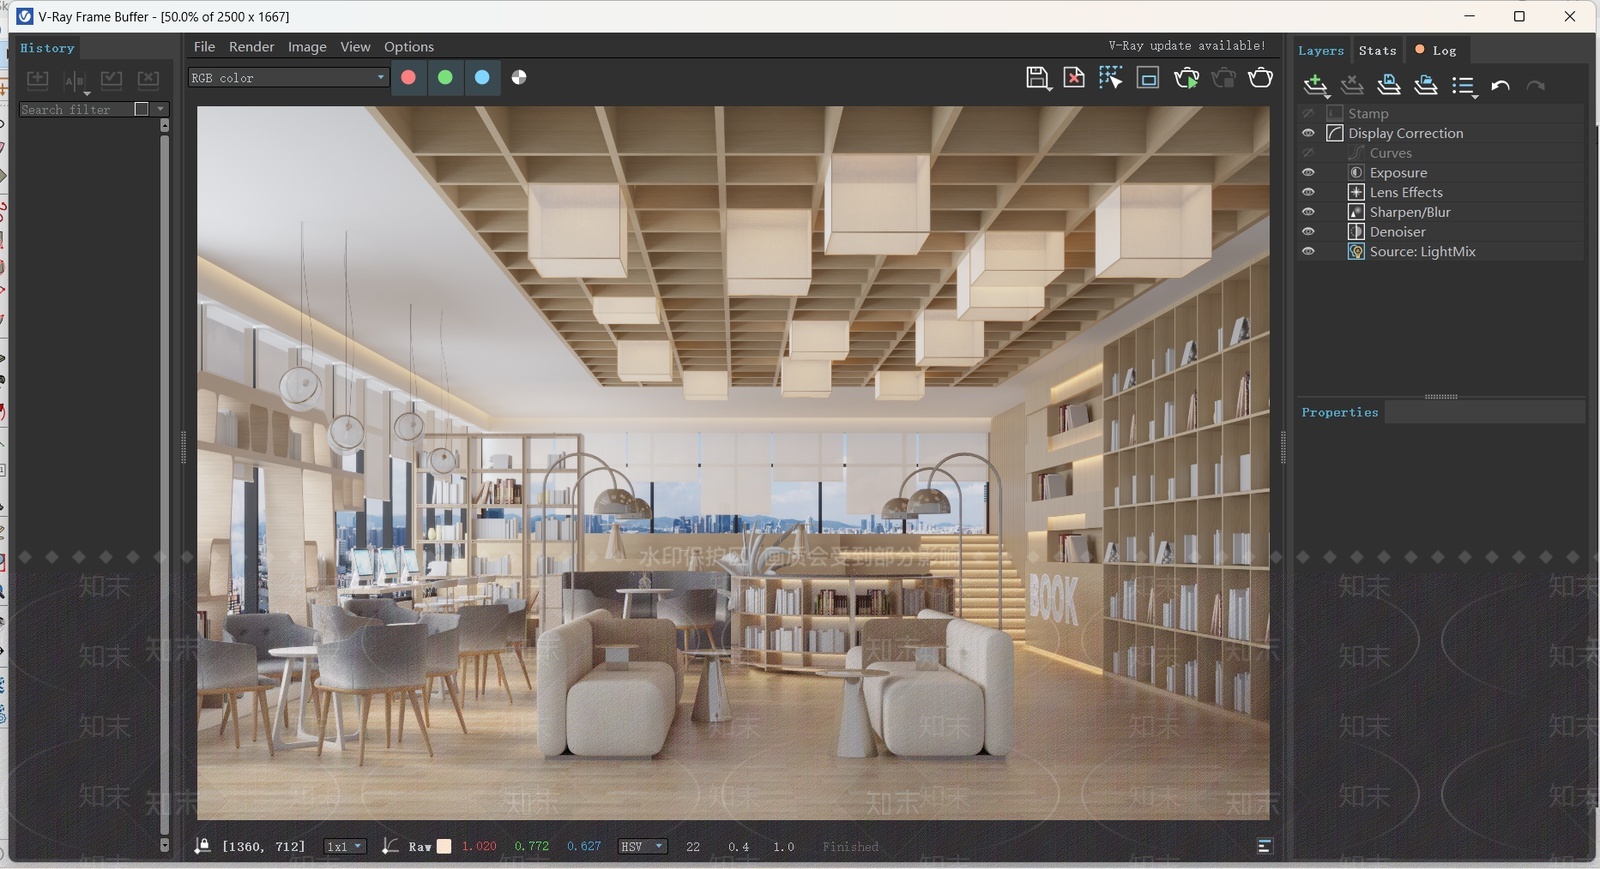Activate region render tool
Viewport: 1600px width, 869px height.
pos(1148,78)
